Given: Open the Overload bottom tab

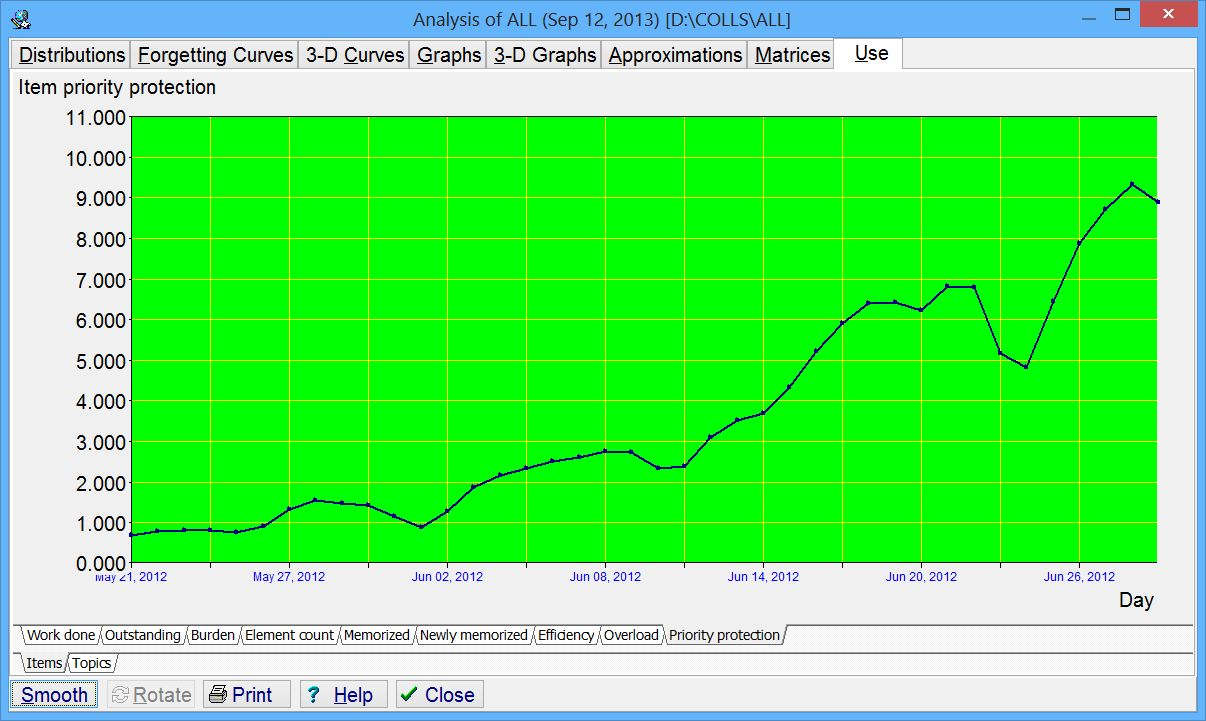Looking at the screenshot, I should coord(631,635).
